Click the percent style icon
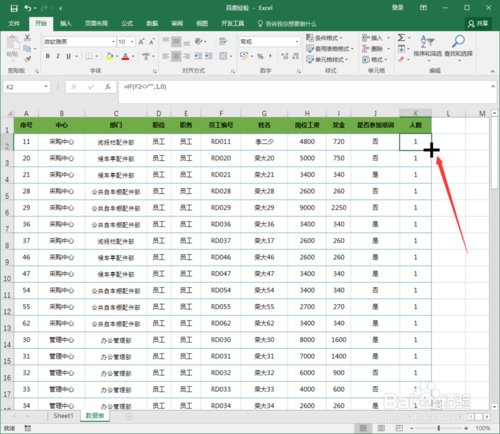The height and width of the screenshot is (434, 500). 260,56
